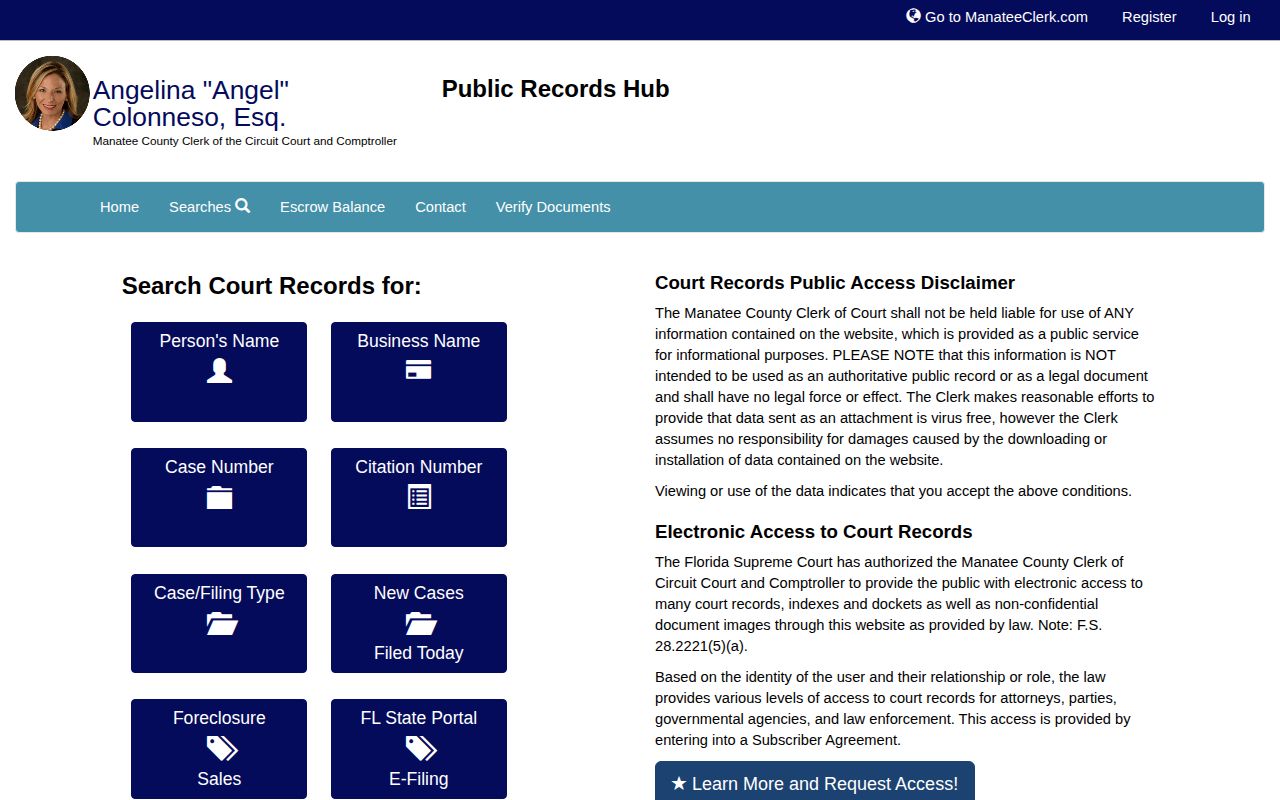Click the clerk's portrait photo
The width and height of the screenshot is (1280, 800).
click(52, 93)
